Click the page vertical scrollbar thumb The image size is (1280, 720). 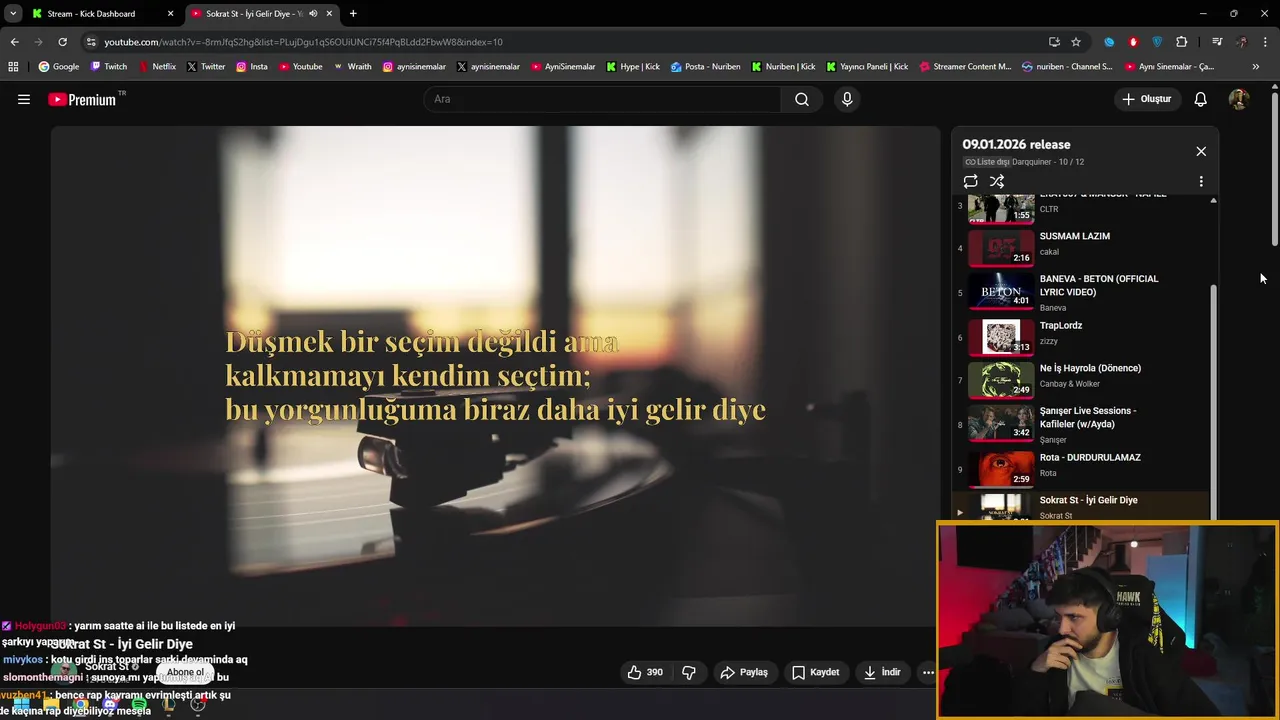click(x=1275, y=168)
